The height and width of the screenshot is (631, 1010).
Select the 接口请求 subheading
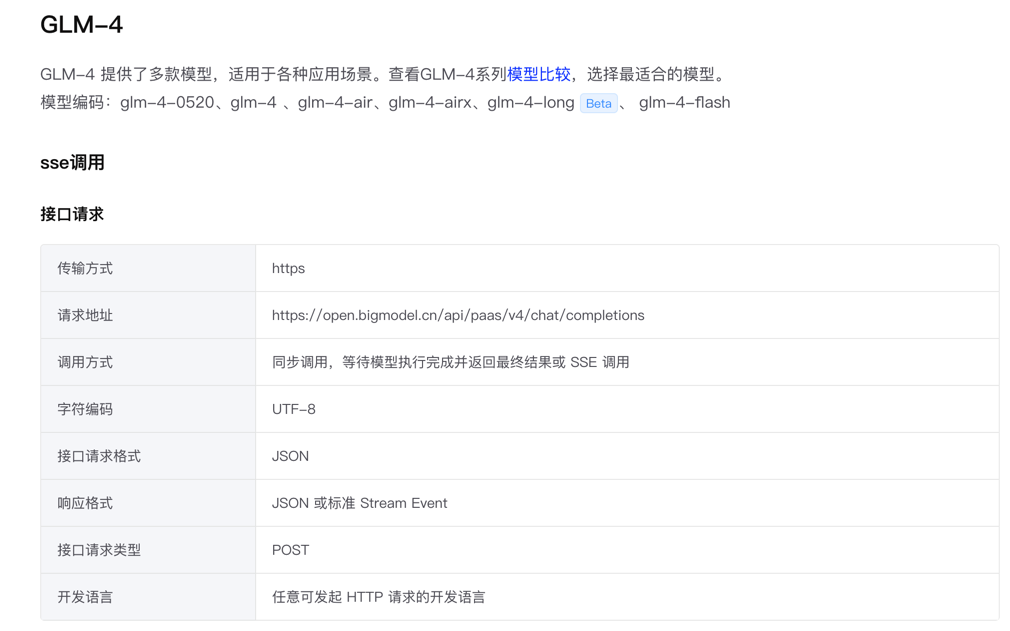72,214
